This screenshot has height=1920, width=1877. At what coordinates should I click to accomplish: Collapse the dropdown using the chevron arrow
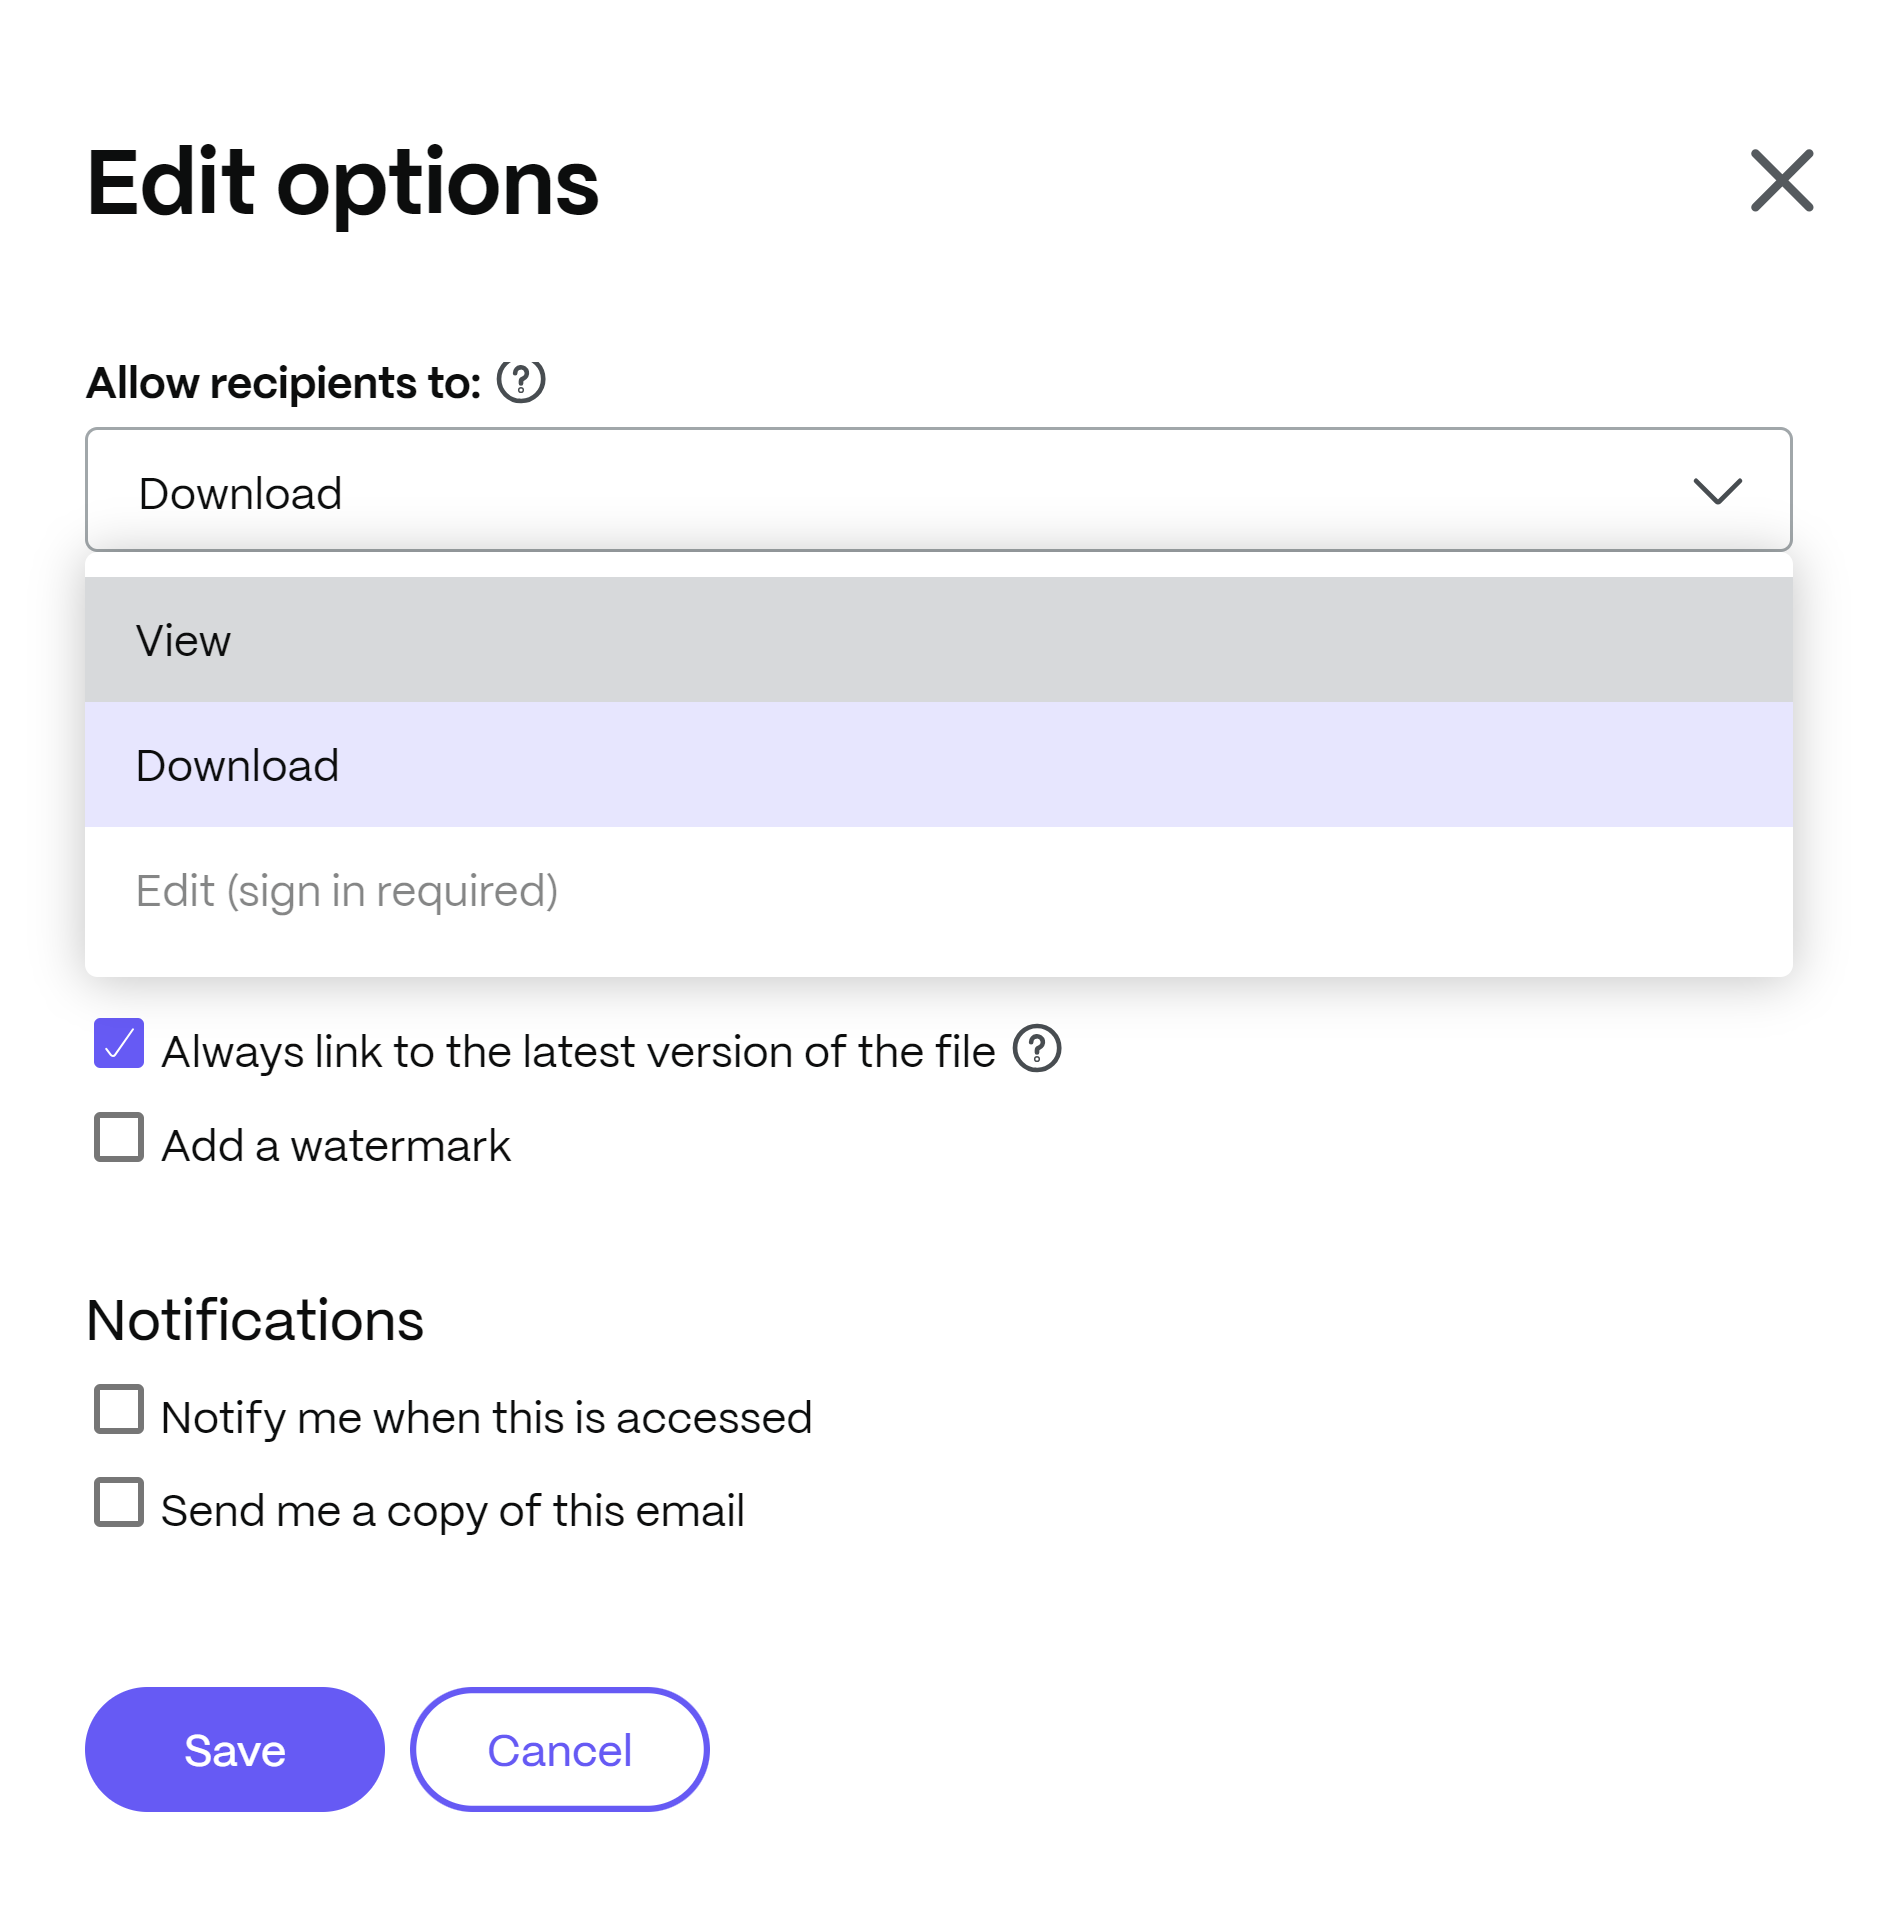(x=1717, y=491)
